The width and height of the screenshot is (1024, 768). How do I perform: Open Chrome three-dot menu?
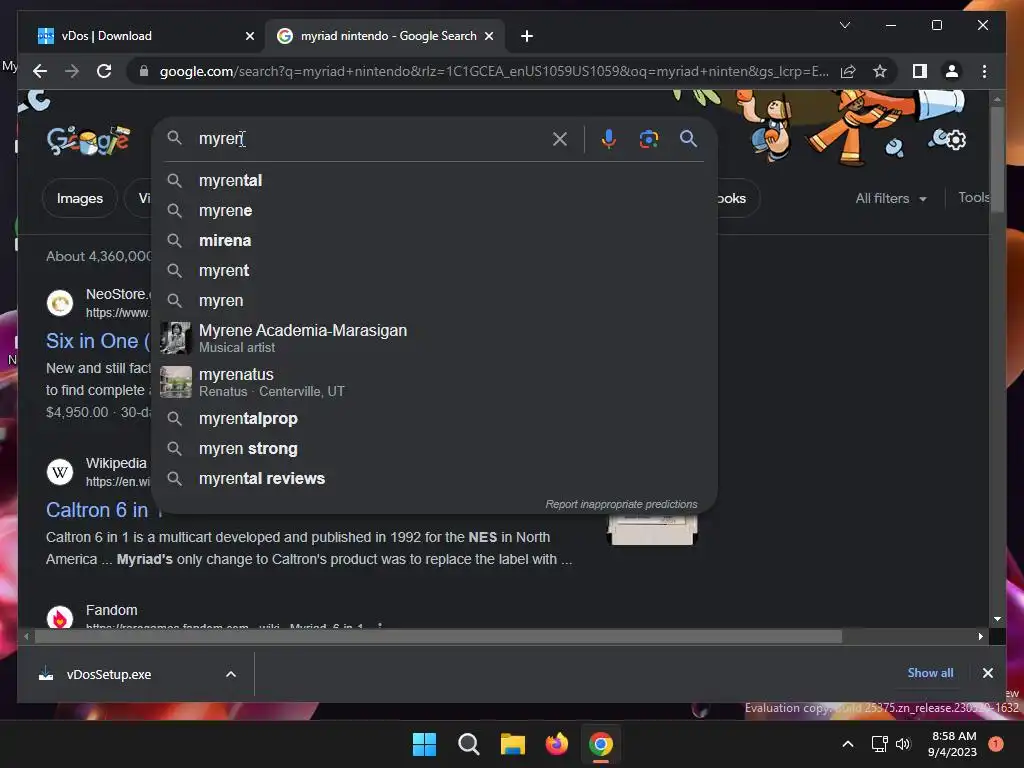[984, 71]
